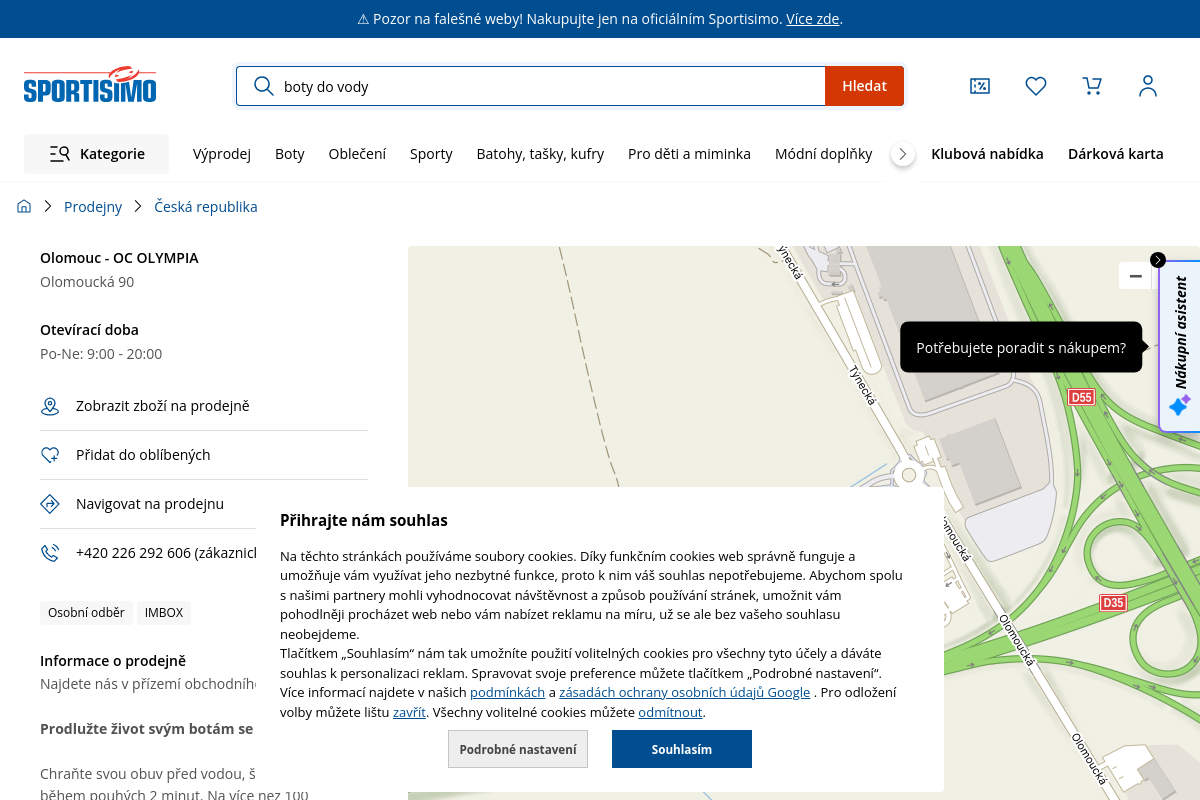This screenshot has width=1200, height=800.
Task: Expand the Kategorie menu
Action: point(97,154)
